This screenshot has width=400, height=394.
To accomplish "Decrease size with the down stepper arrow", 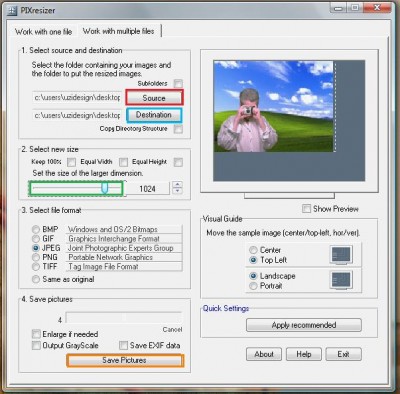I will pos(177,191).
